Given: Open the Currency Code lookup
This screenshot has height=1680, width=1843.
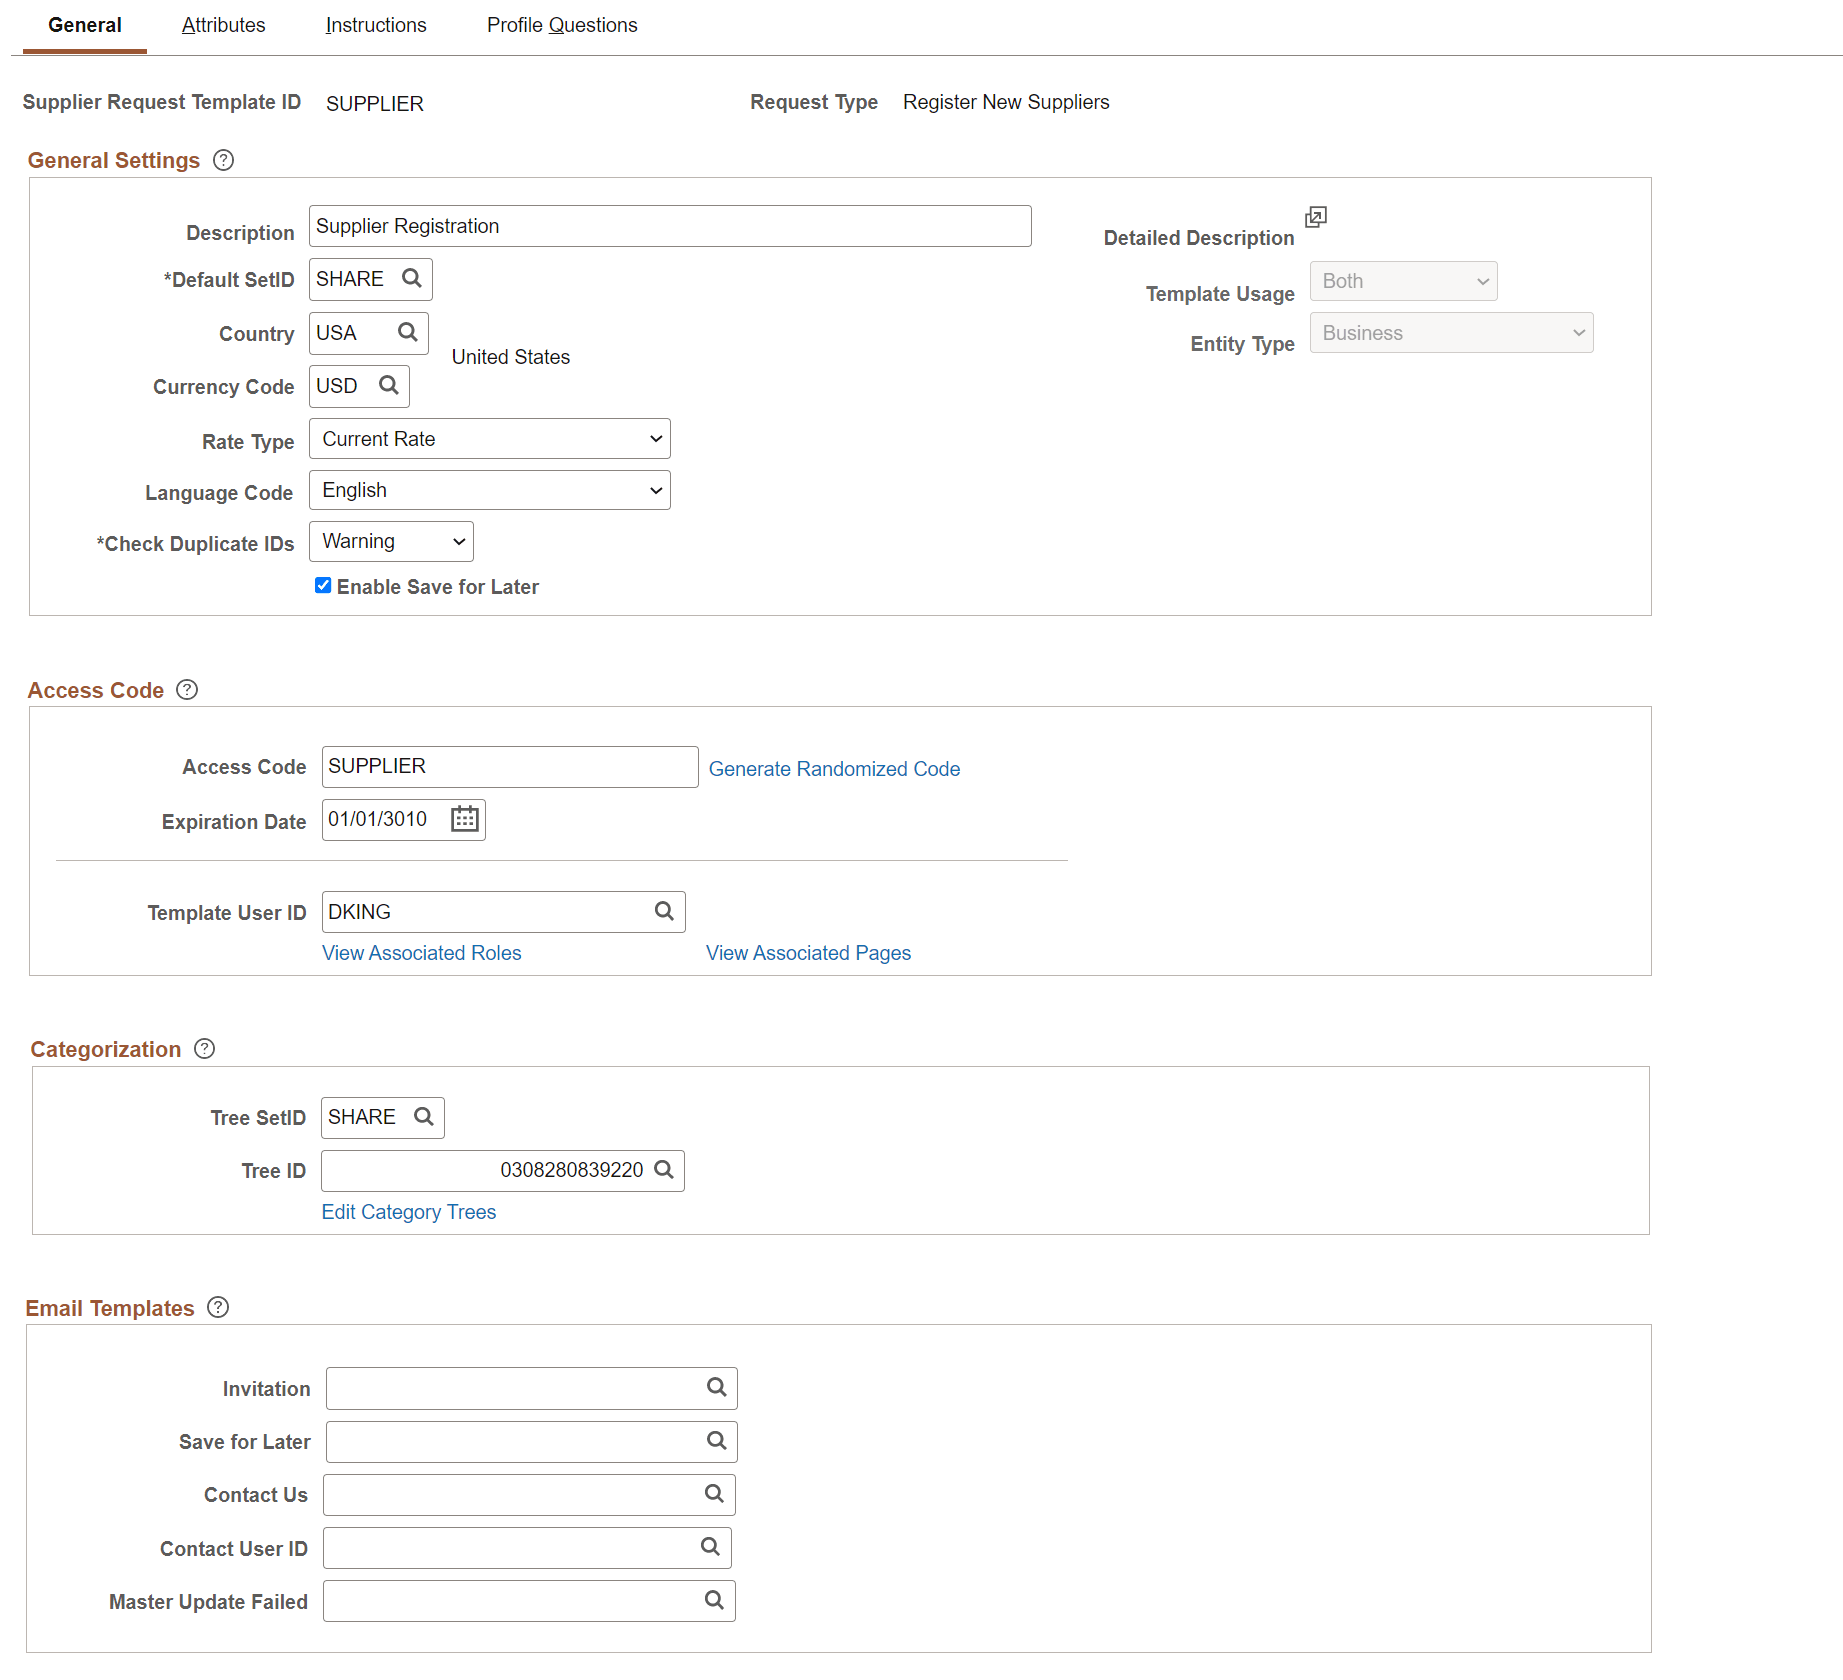Looking at the screenshot, I should [389, 386].
